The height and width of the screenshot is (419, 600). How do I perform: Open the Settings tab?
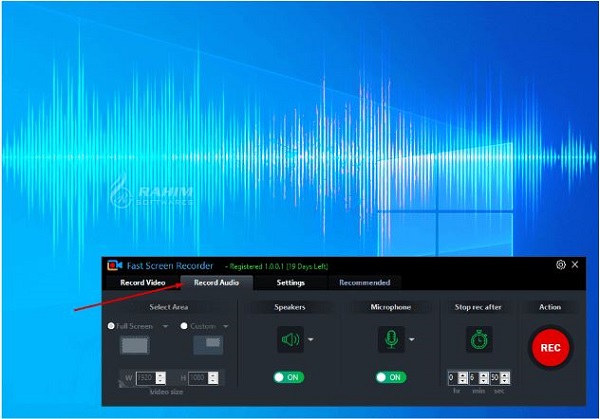[291, 283]
